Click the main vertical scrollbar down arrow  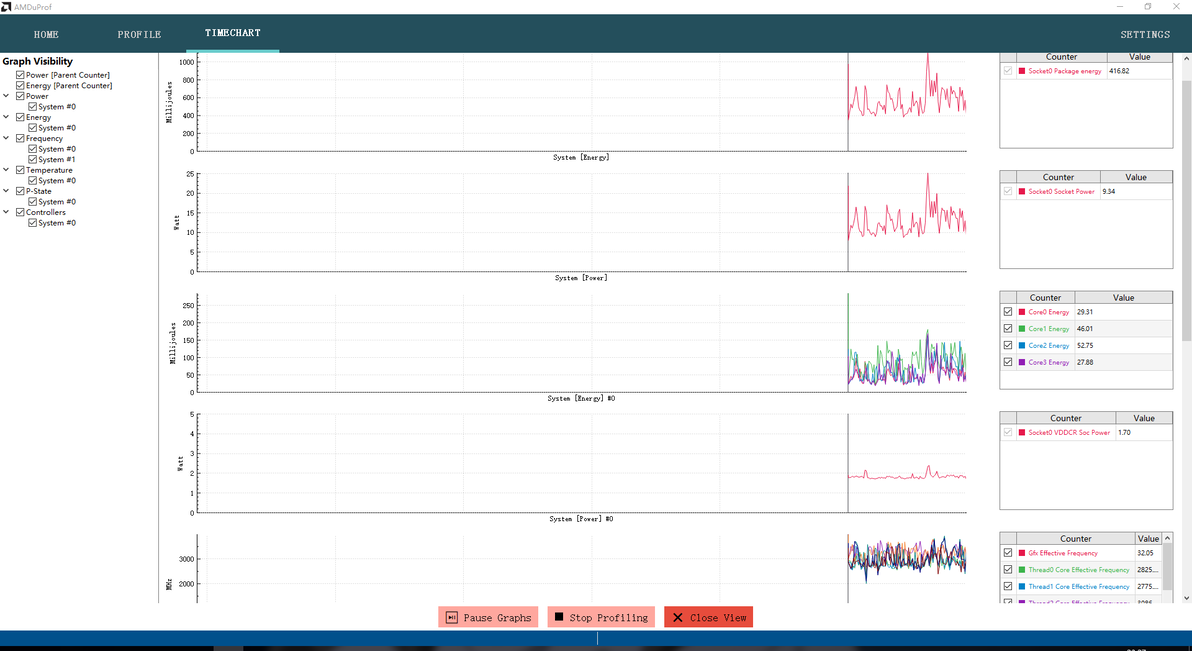1187,599
